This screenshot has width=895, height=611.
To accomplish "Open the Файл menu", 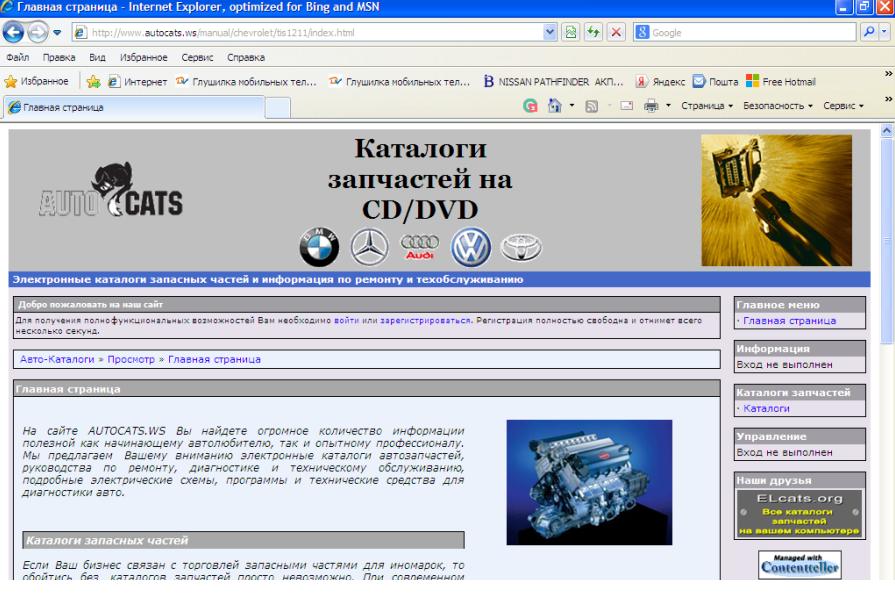I will [x=18, y=57].
